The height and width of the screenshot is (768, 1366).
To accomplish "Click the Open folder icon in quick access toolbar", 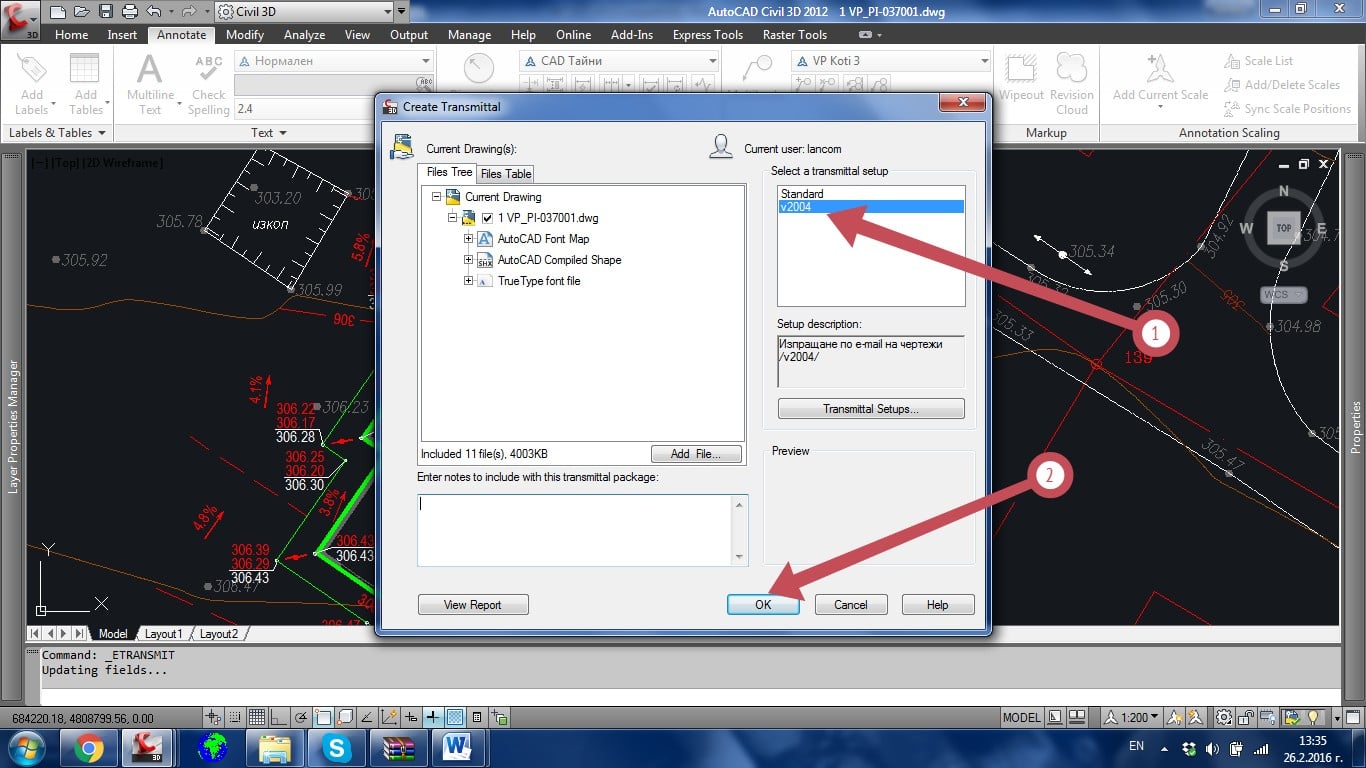I will point(81,13).
